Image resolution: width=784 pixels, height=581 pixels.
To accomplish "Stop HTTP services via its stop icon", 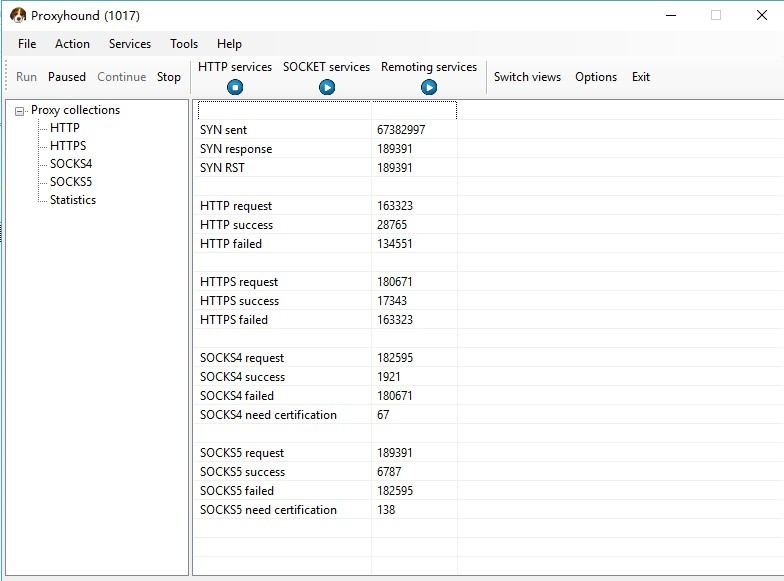I will (235, 88).
